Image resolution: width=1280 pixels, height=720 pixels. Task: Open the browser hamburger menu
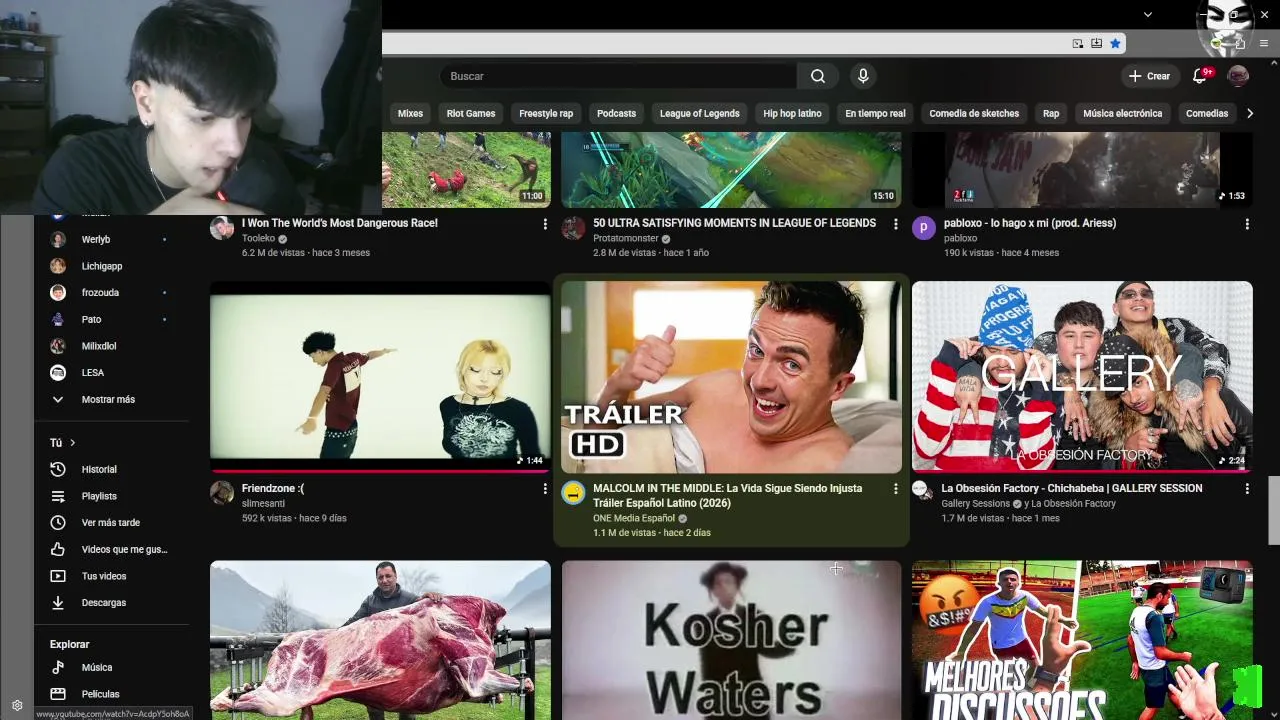pos(1264,43)
